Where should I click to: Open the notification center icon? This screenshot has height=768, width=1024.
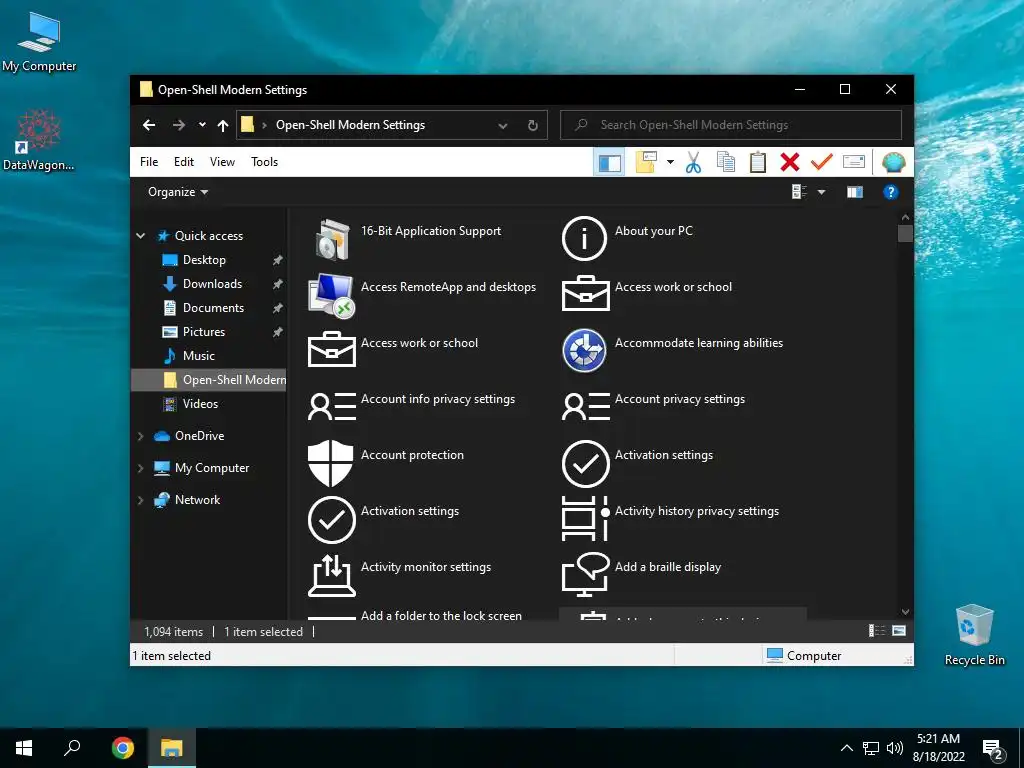[x=993, y=750]
